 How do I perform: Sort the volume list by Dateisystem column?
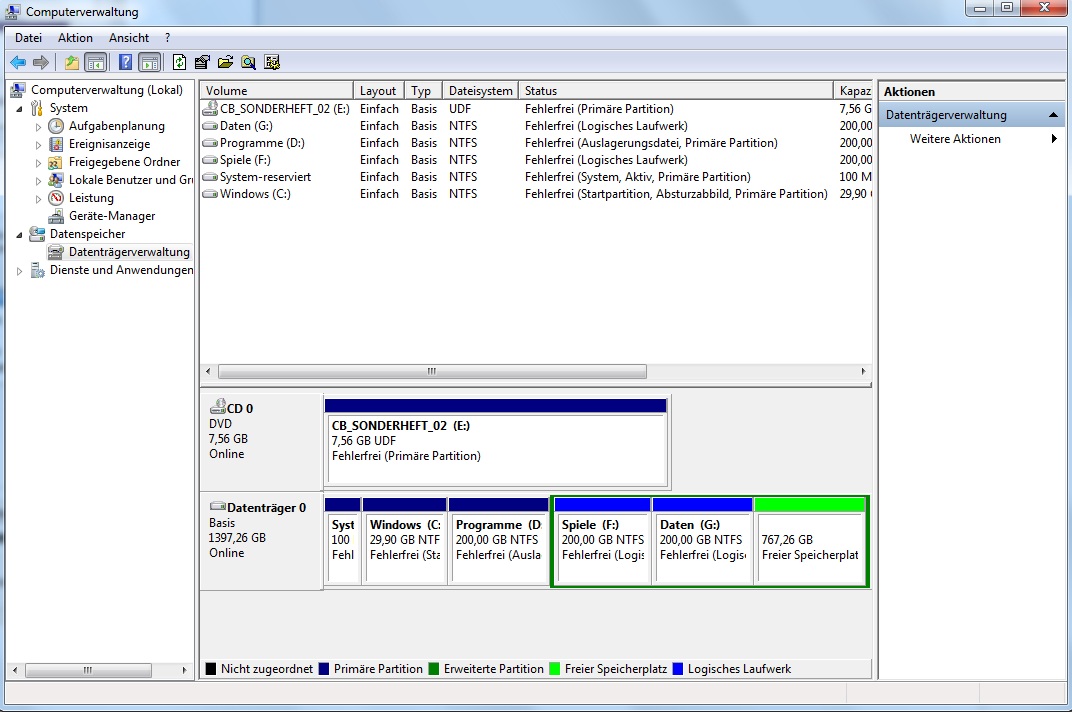coord(480,91)
